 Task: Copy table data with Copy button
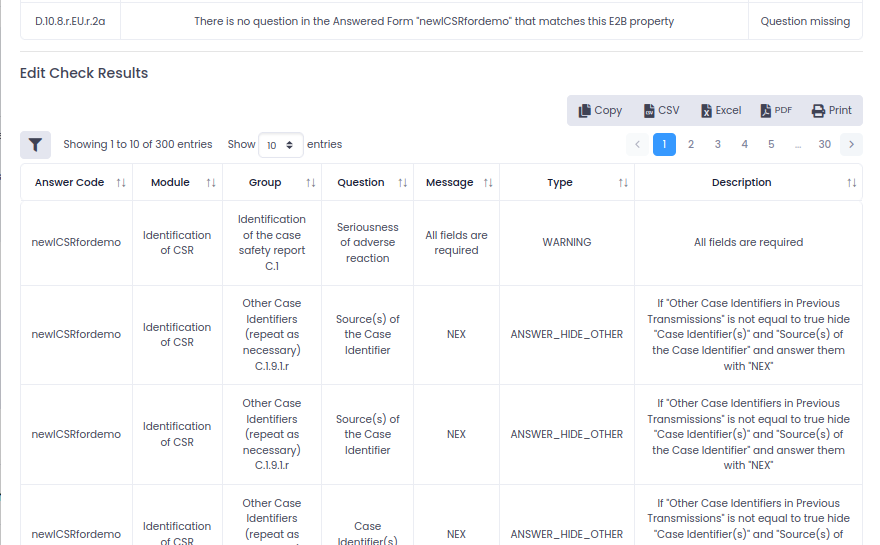pos(600,111)
